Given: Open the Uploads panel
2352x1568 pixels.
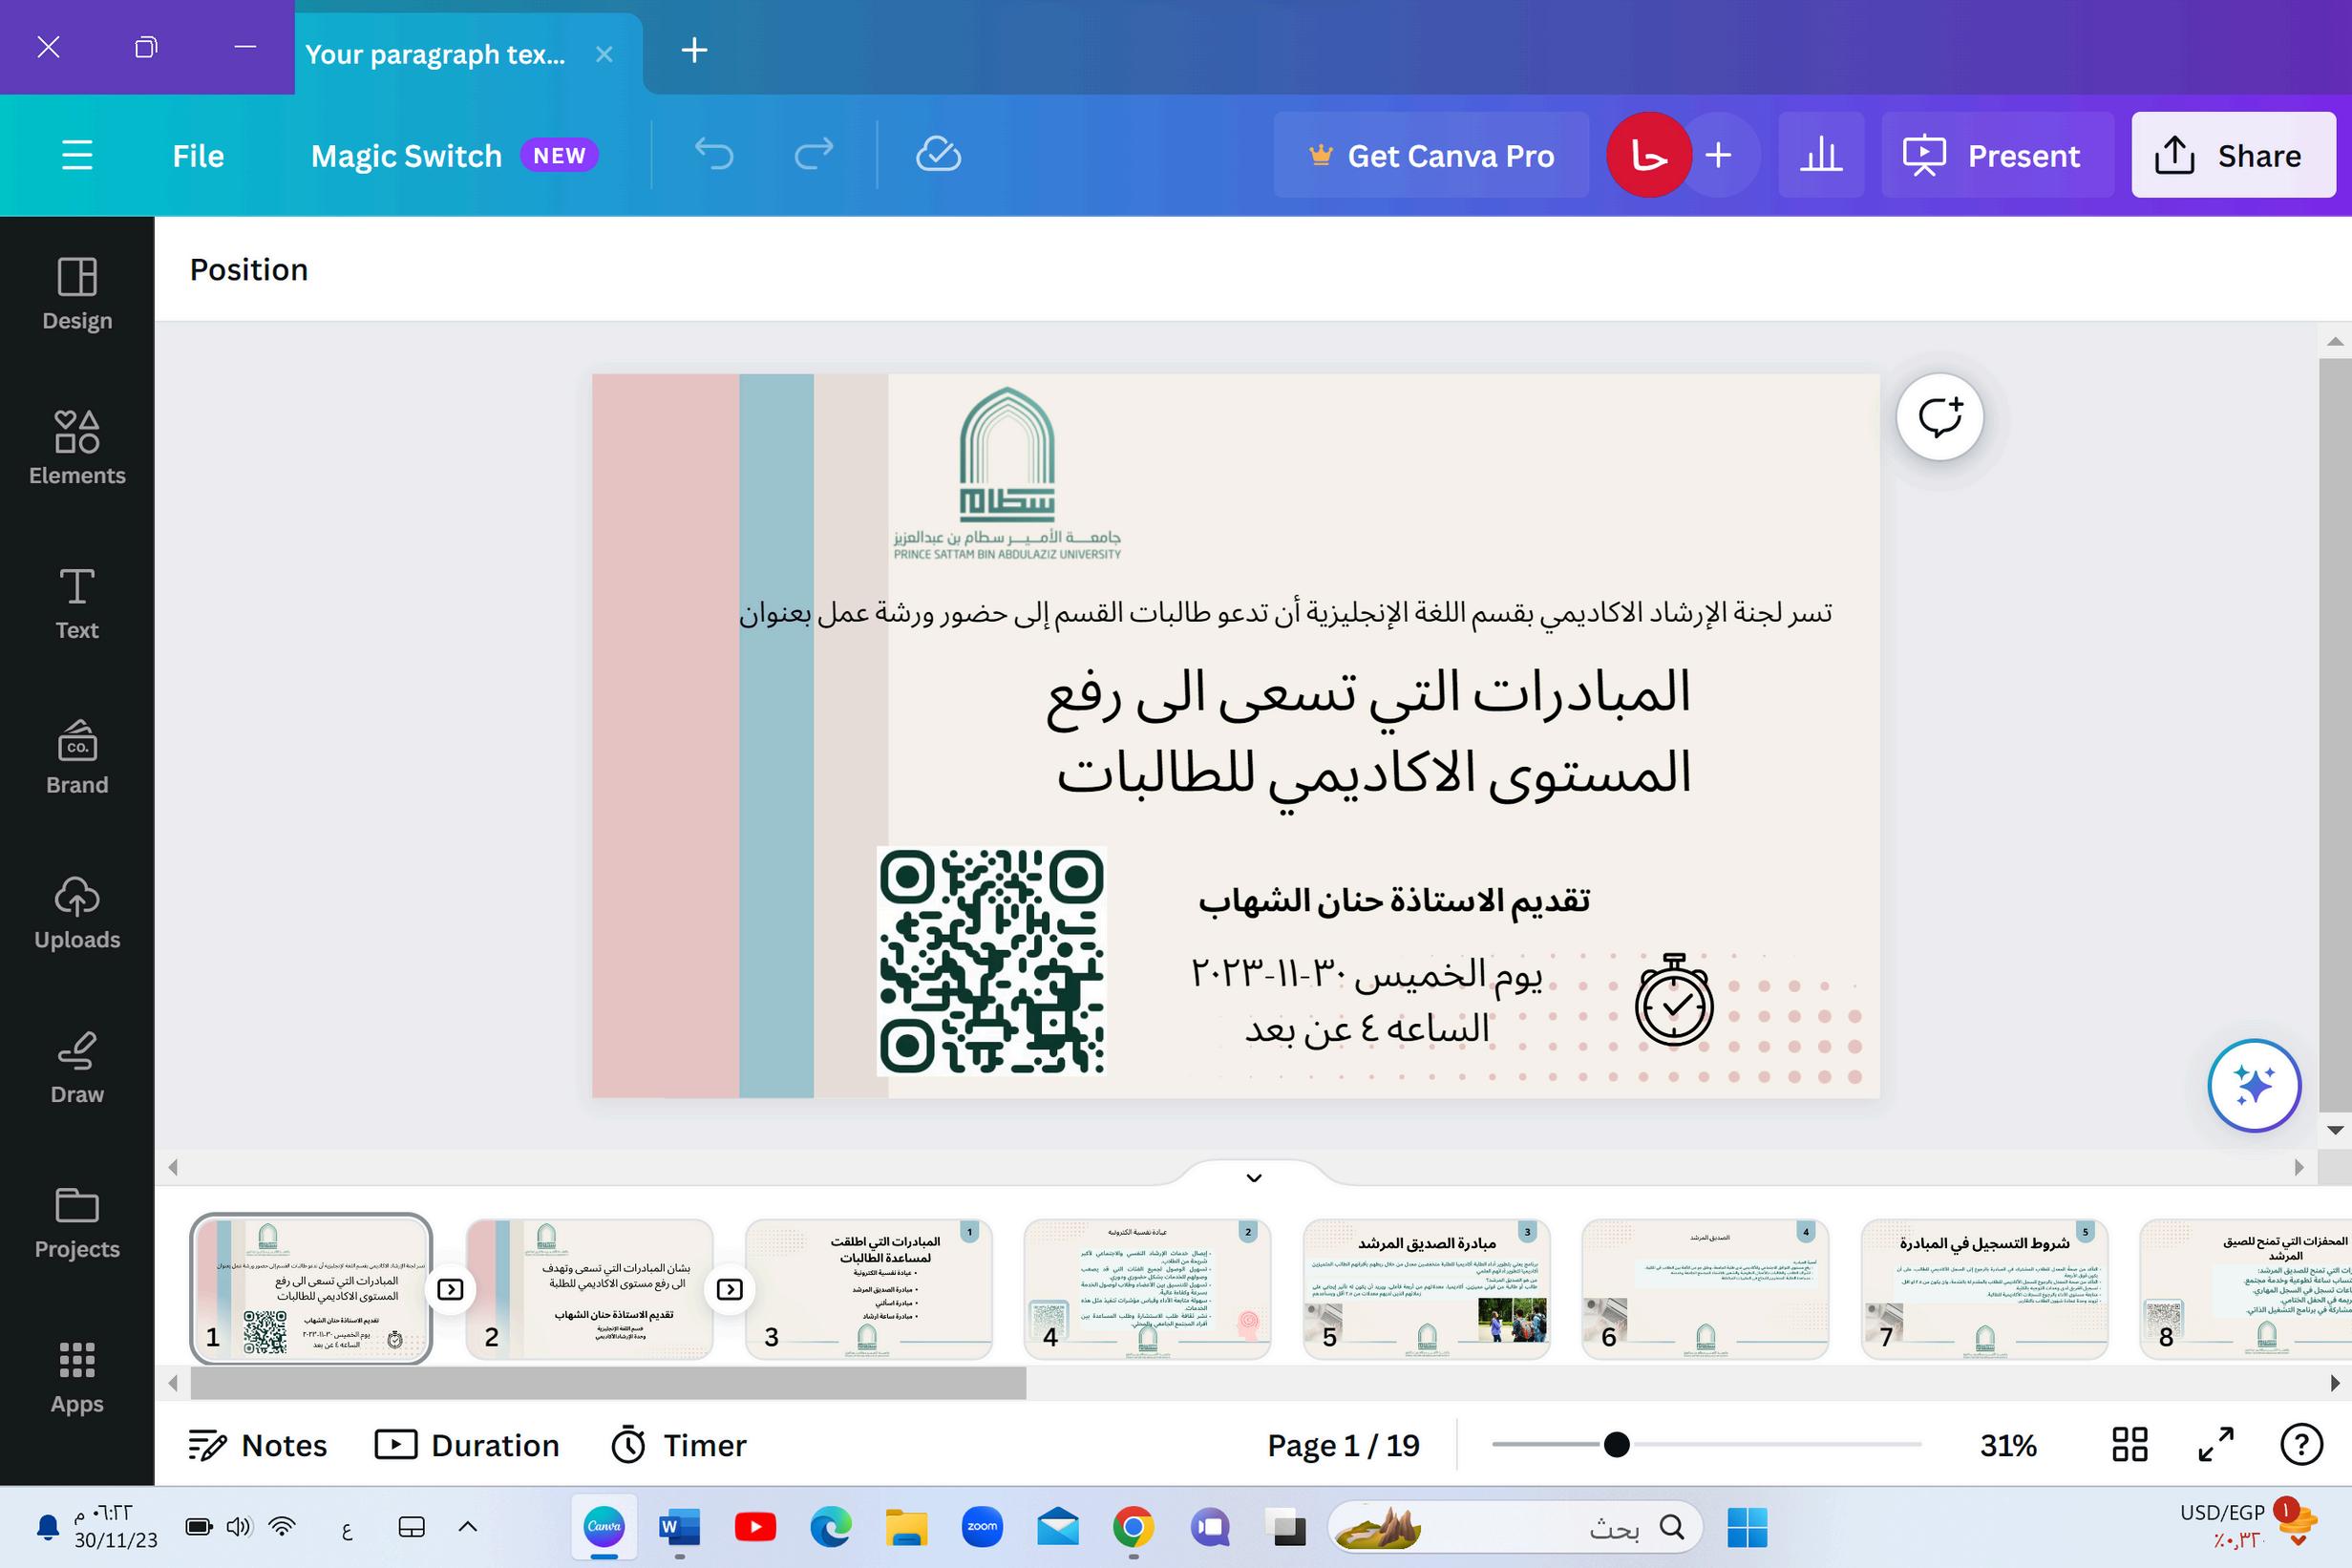Looking at the screenshot, I should pos(77,912).
